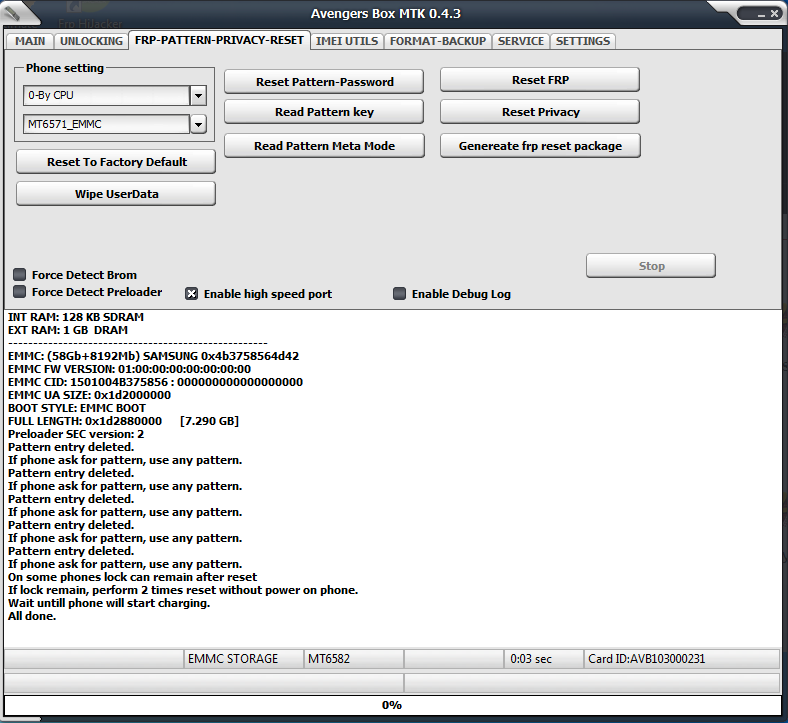Click Read Pattern key button
Screen dimensions: 788x723
(324, 112)
